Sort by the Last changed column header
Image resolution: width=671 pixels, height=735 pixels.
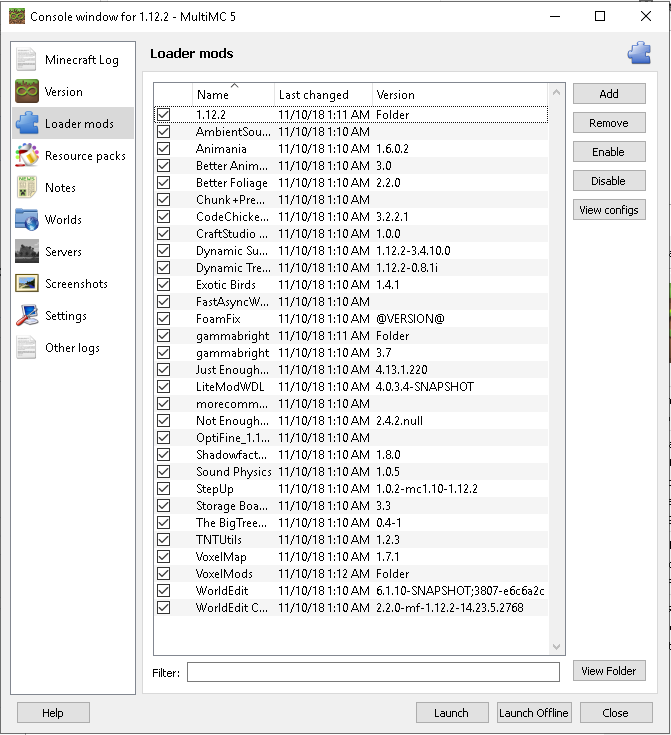323,95
